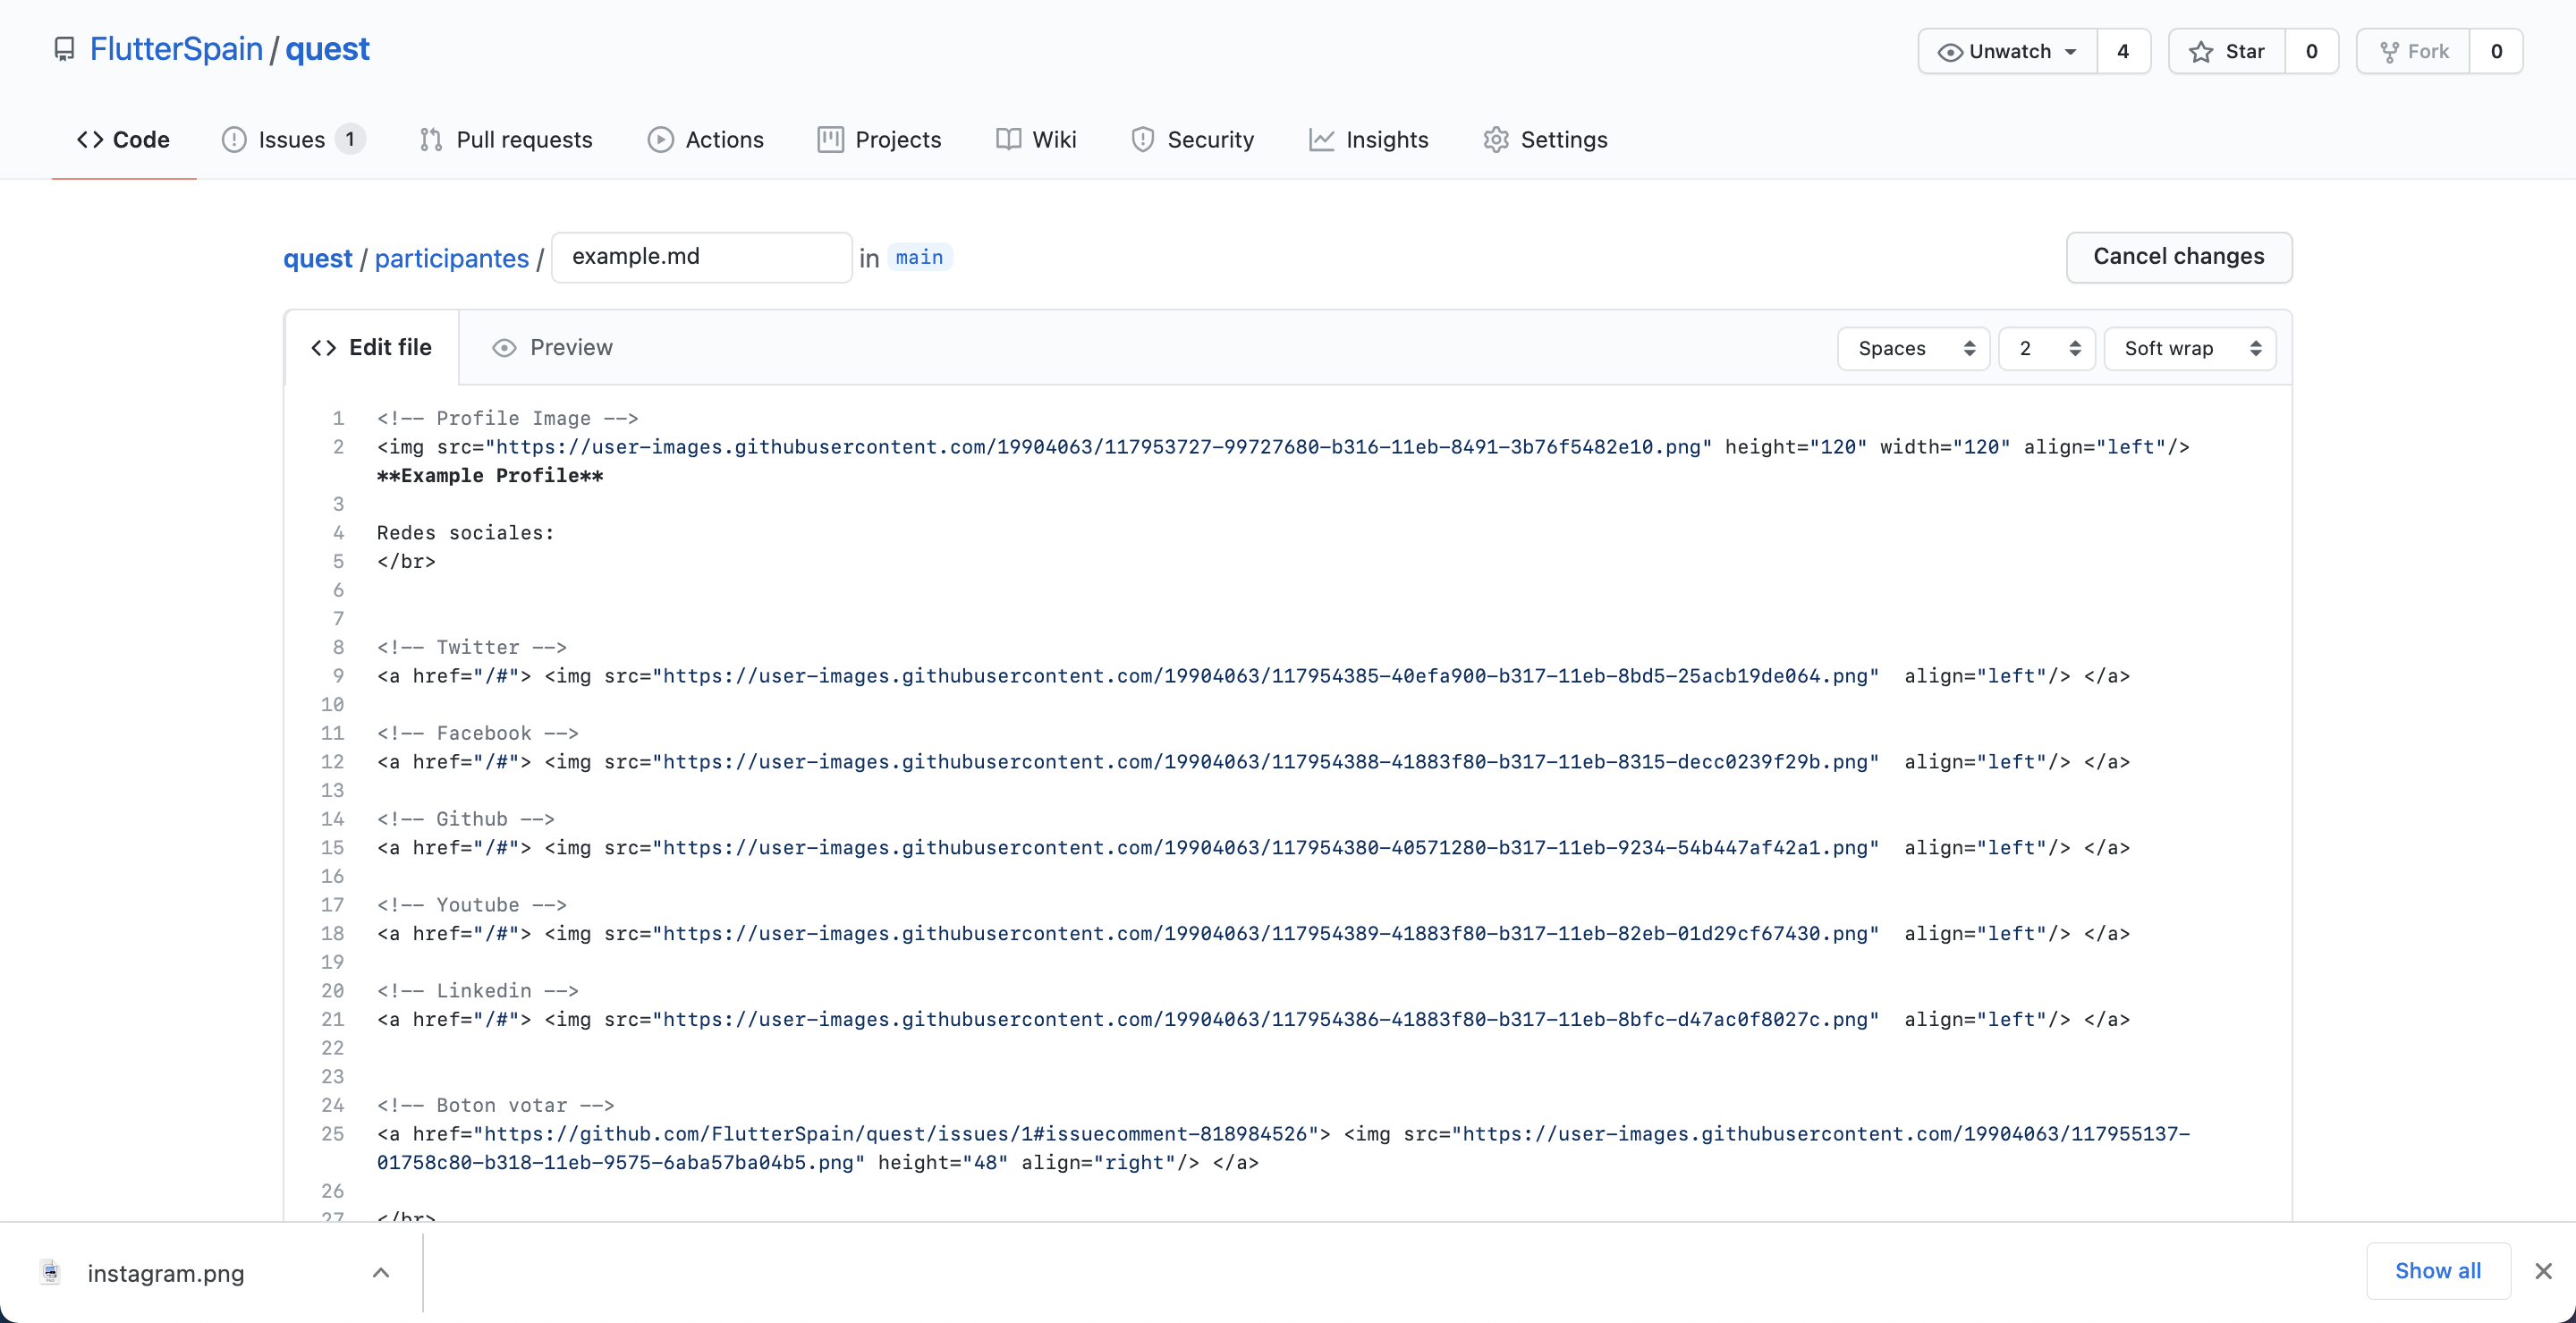Open the repository Settings tab
Screen dimensions: 2576x1323
(x=1546, y=140)
